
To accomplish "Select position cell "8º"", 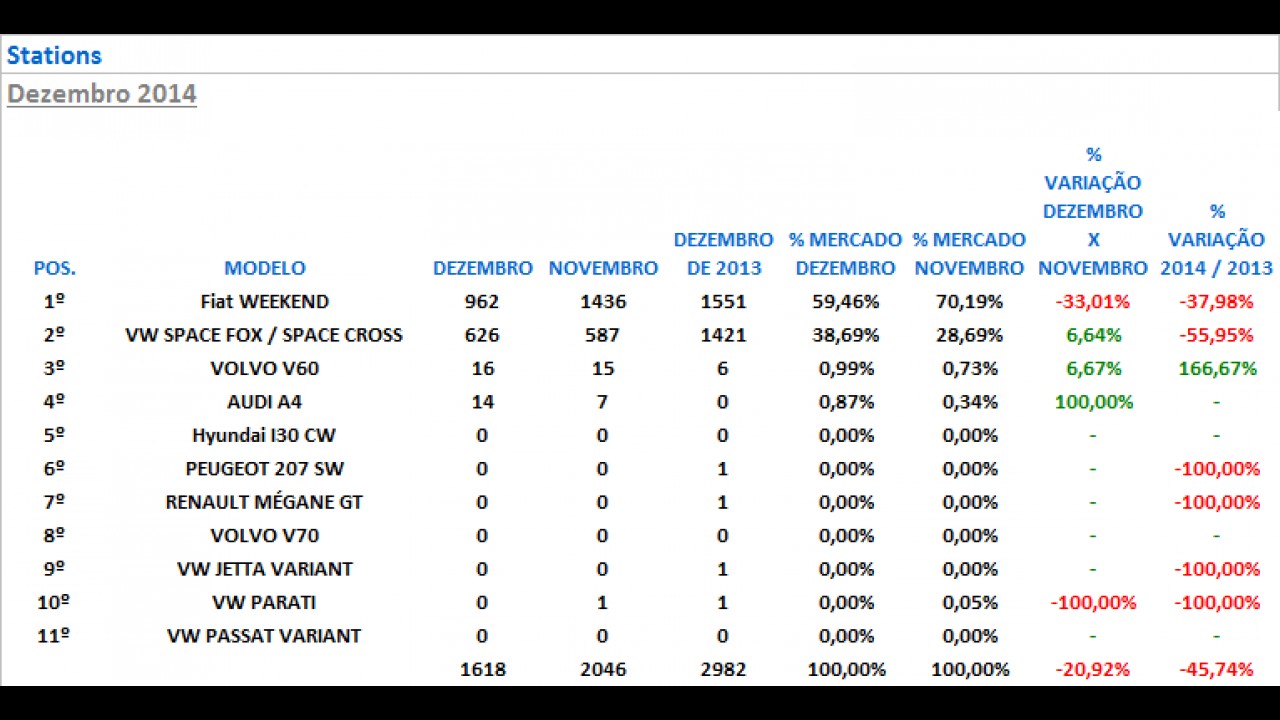I will click(x=55, y=535).
